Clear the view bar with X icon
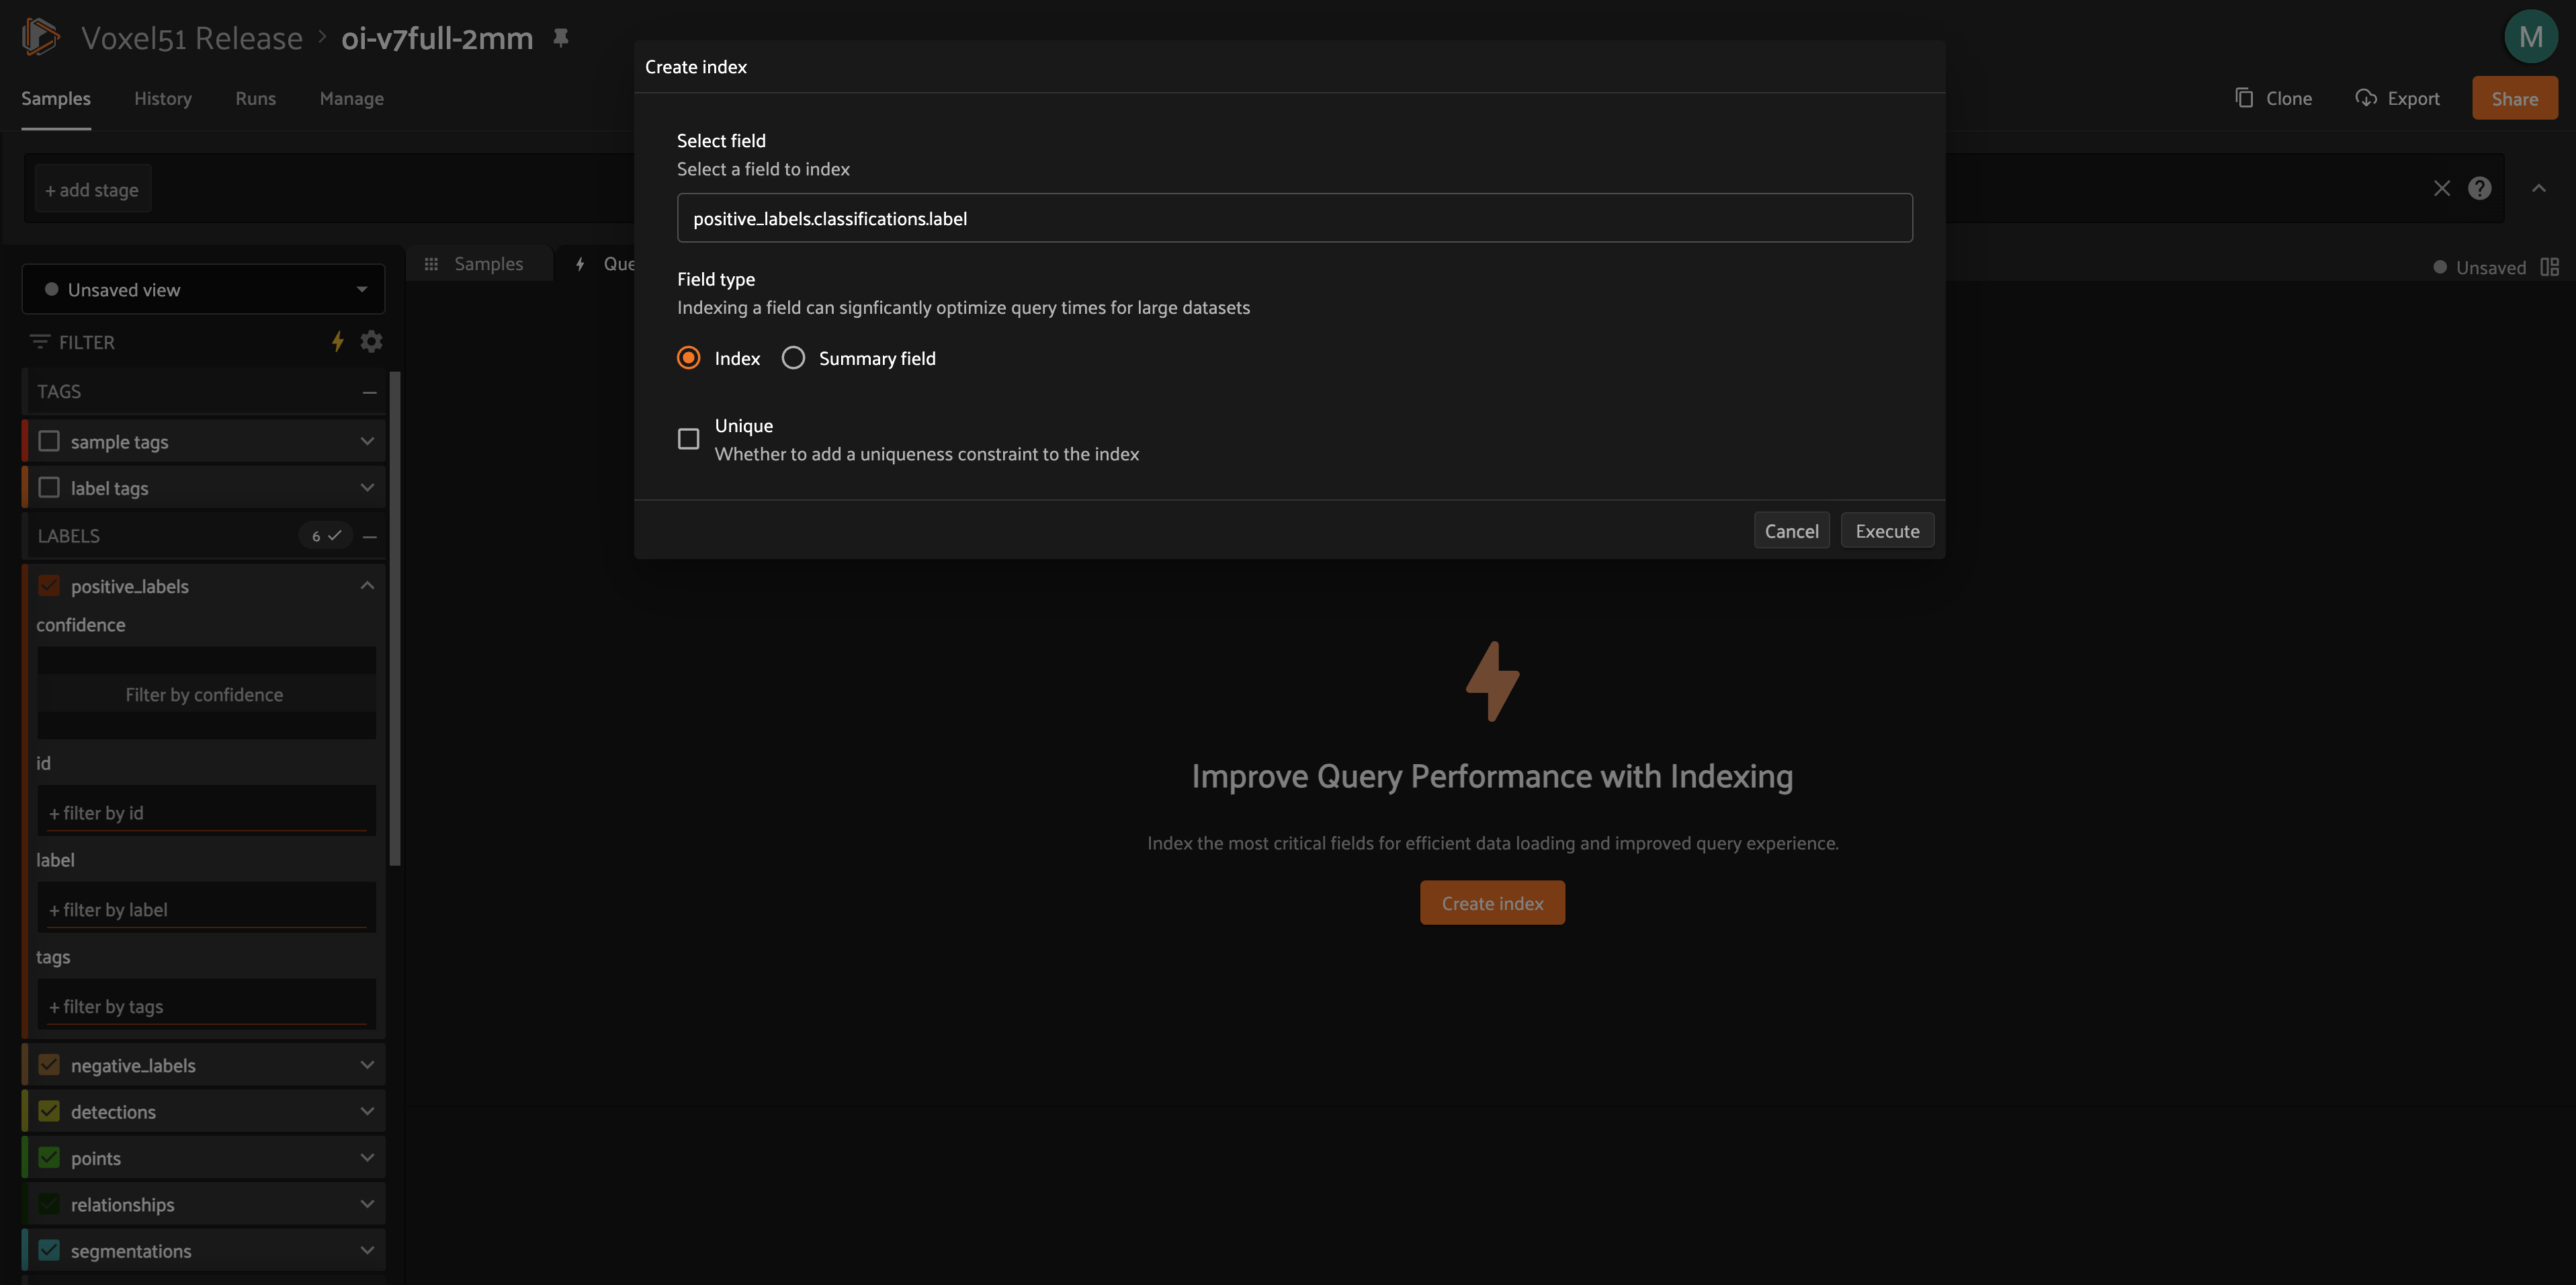The width and height of the screenshot is (2576, 1285). tap(2441, 189)
